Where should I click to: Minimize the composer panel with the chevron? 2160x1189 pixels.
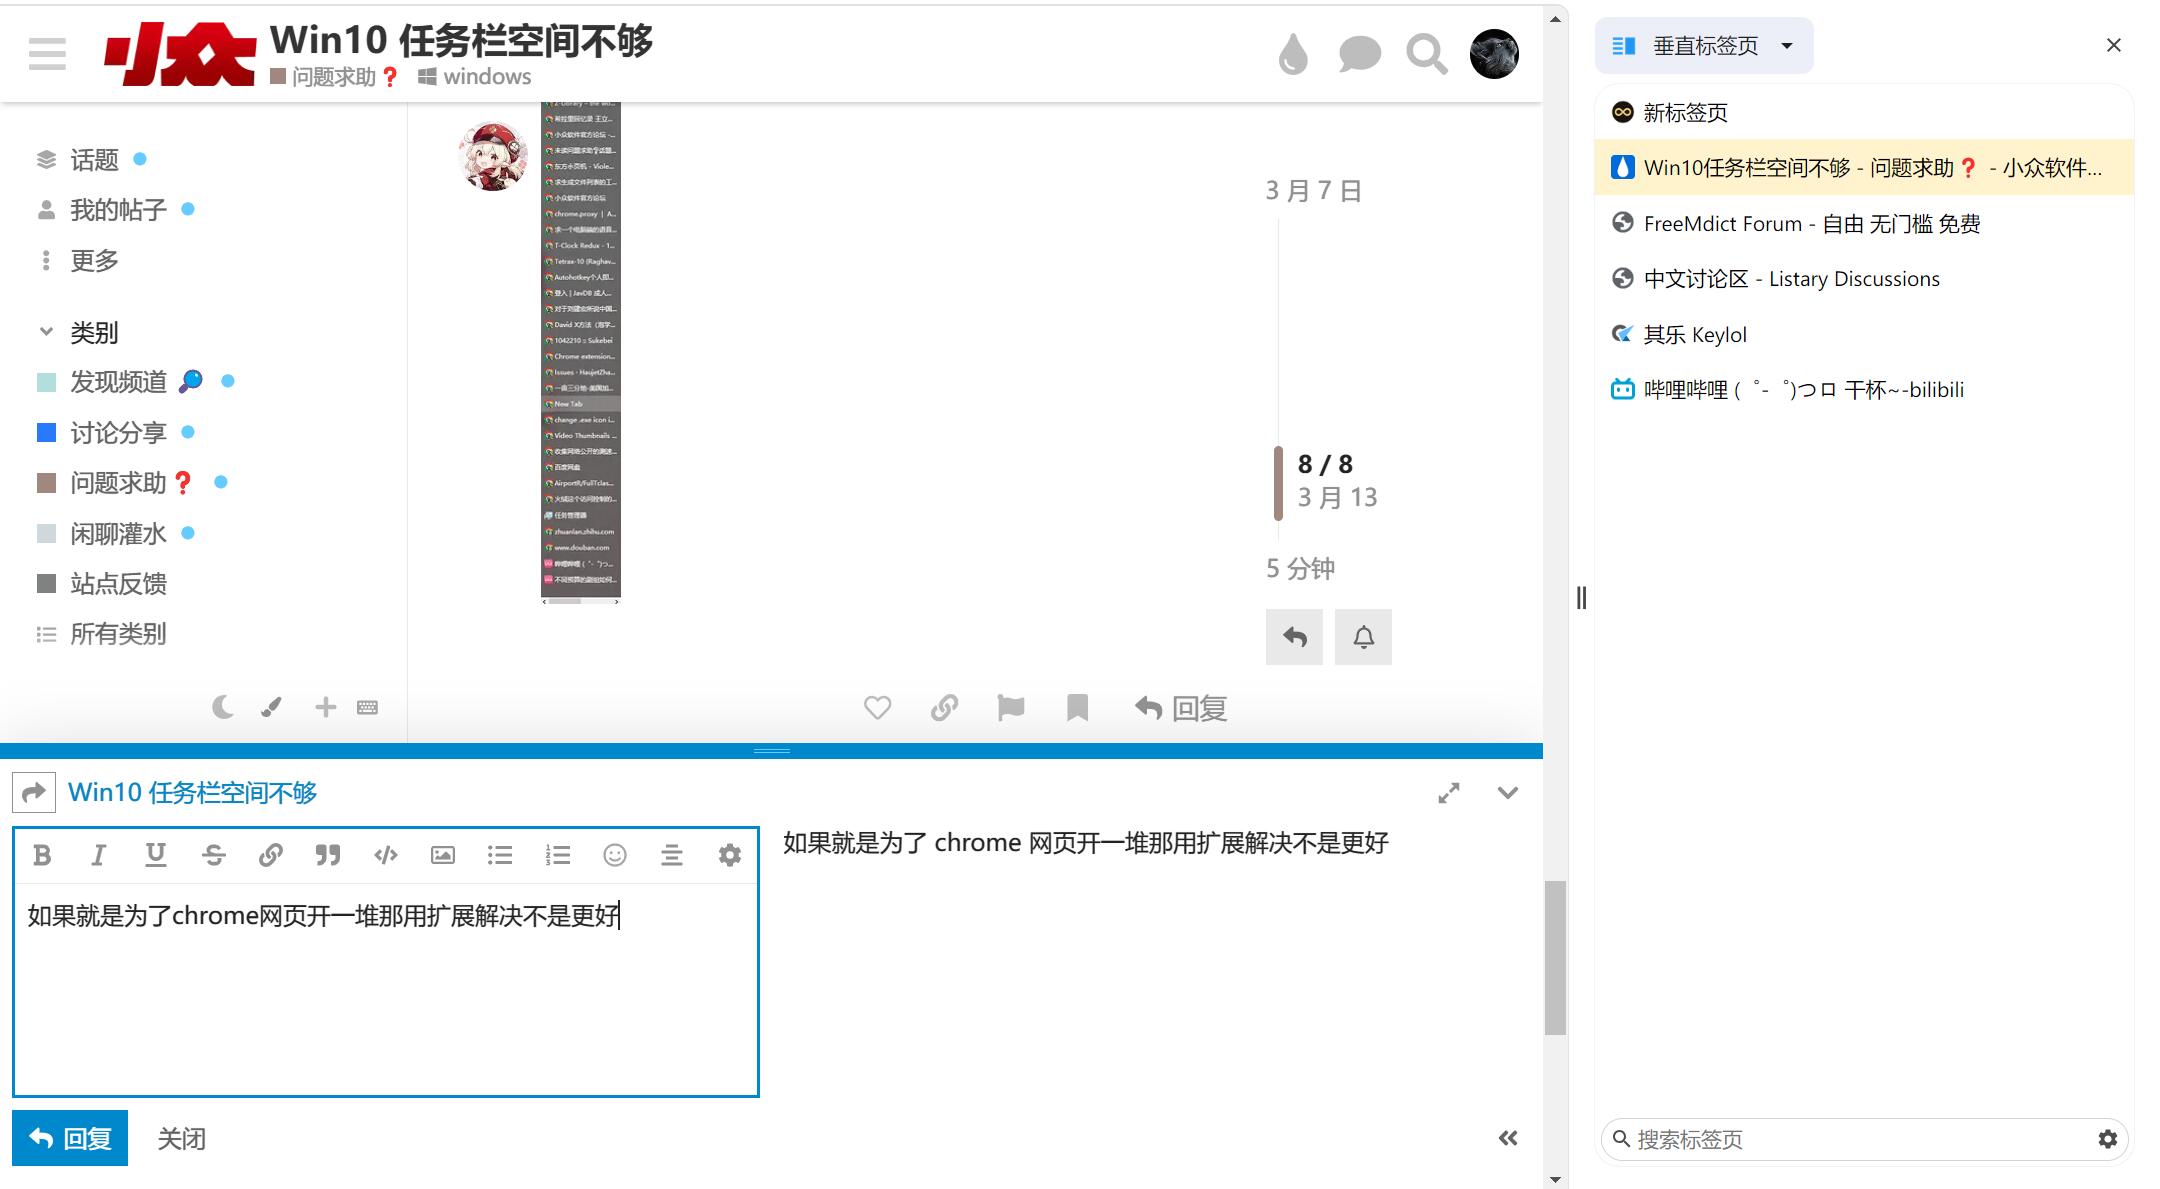coord(1508,793)
